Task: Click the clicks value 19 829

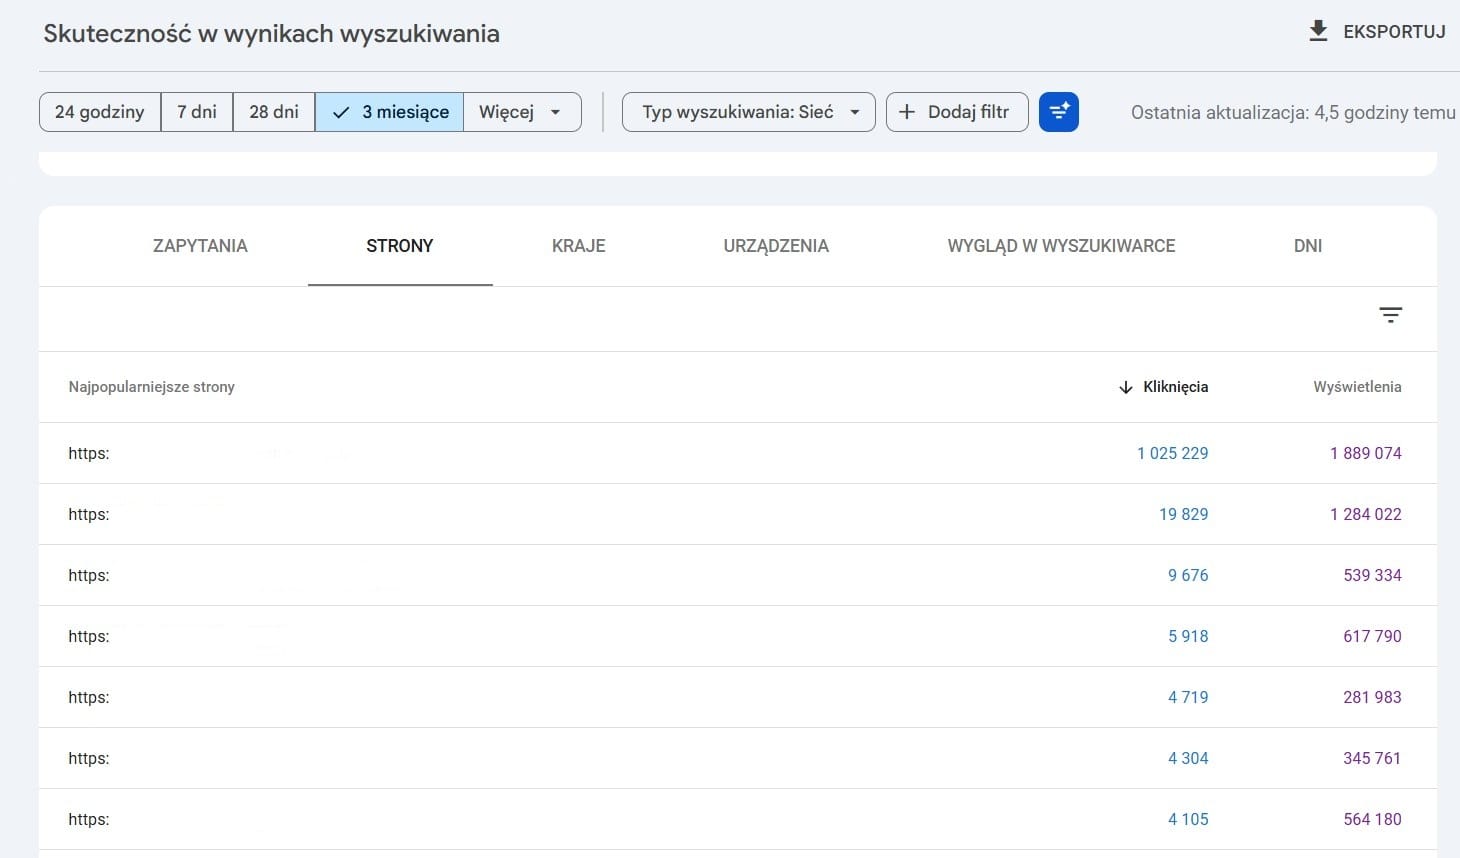Action: point(1183,514)
